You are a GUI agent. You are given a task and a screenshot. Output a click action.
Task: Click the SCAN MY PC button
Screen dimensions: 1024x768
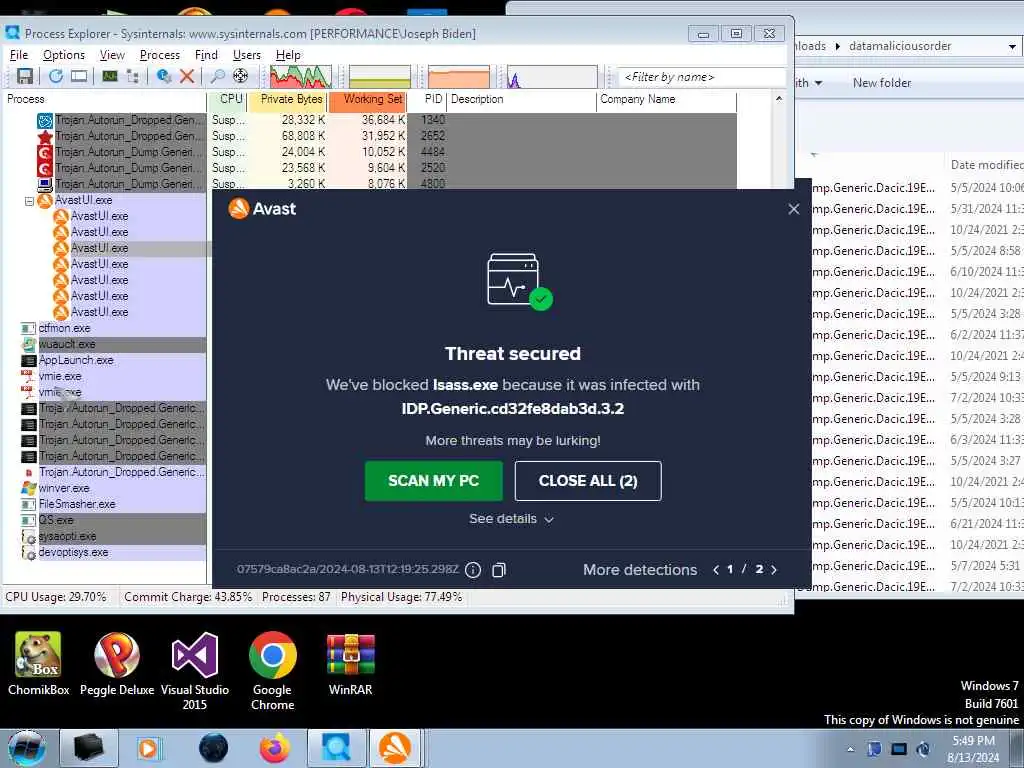(x=434, y=481)
